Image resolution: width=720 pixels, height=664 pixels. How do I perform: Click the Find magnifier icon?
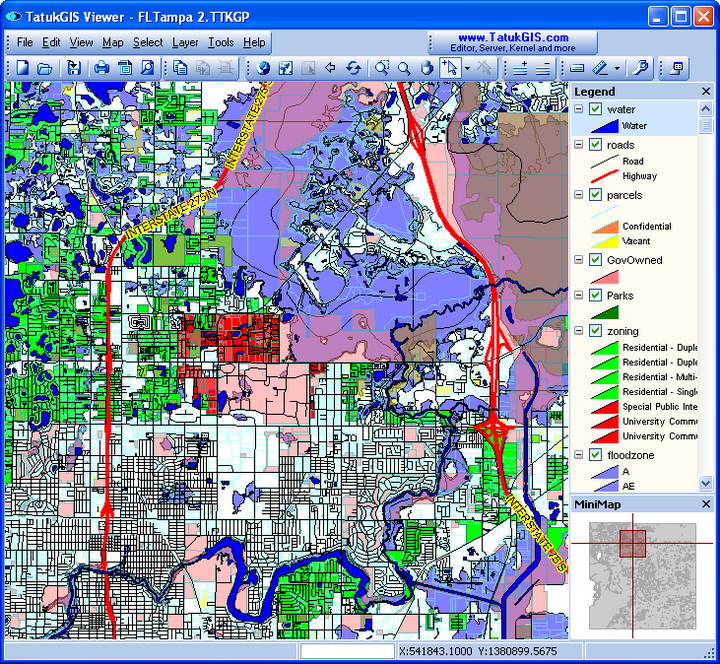(640, 68)
